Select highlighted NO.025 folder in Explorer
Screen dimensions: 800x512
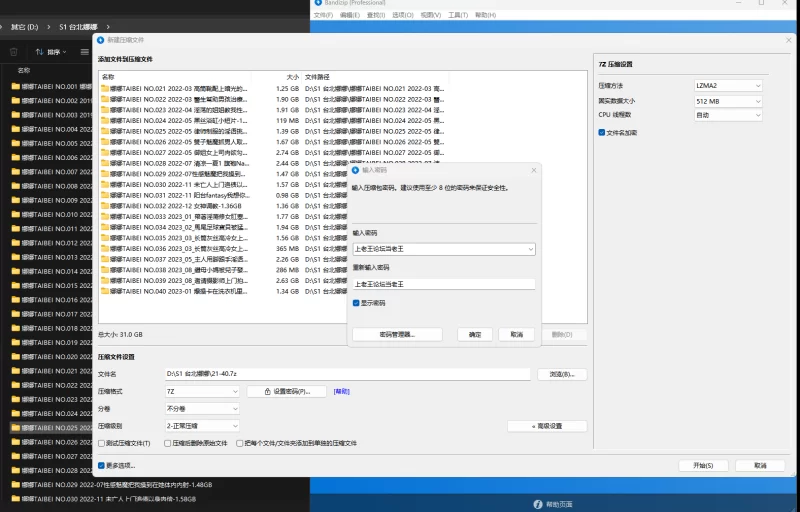(51, 427)
